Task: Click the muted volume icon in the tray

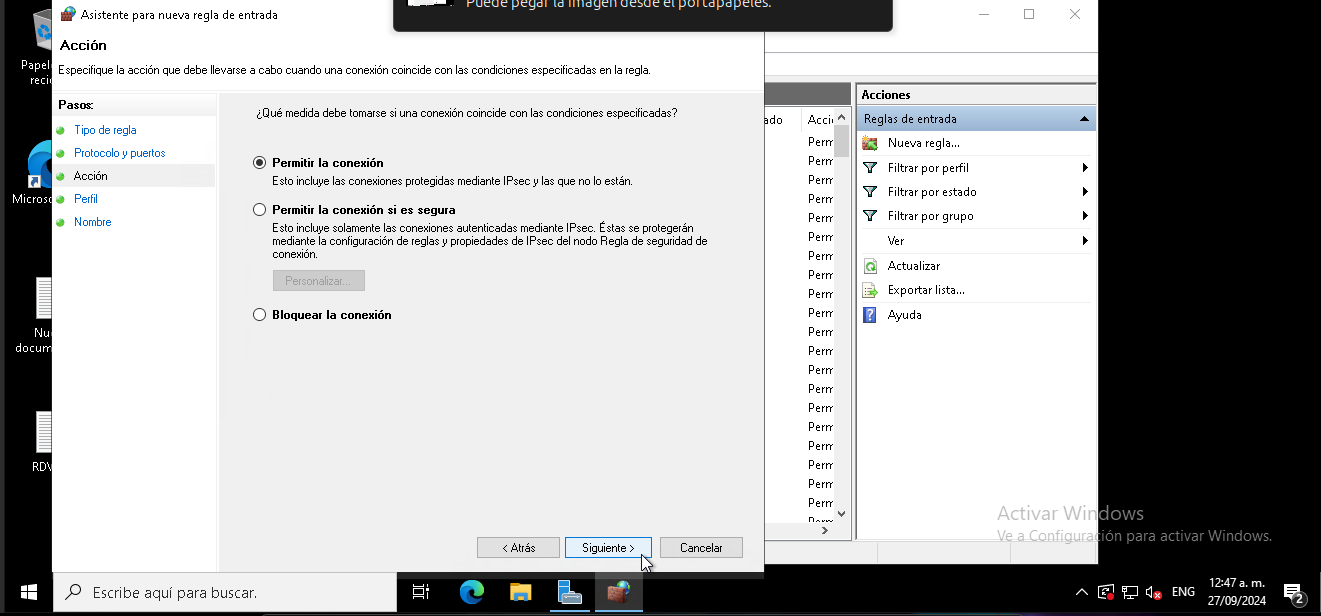Action: click(1154, 592)
